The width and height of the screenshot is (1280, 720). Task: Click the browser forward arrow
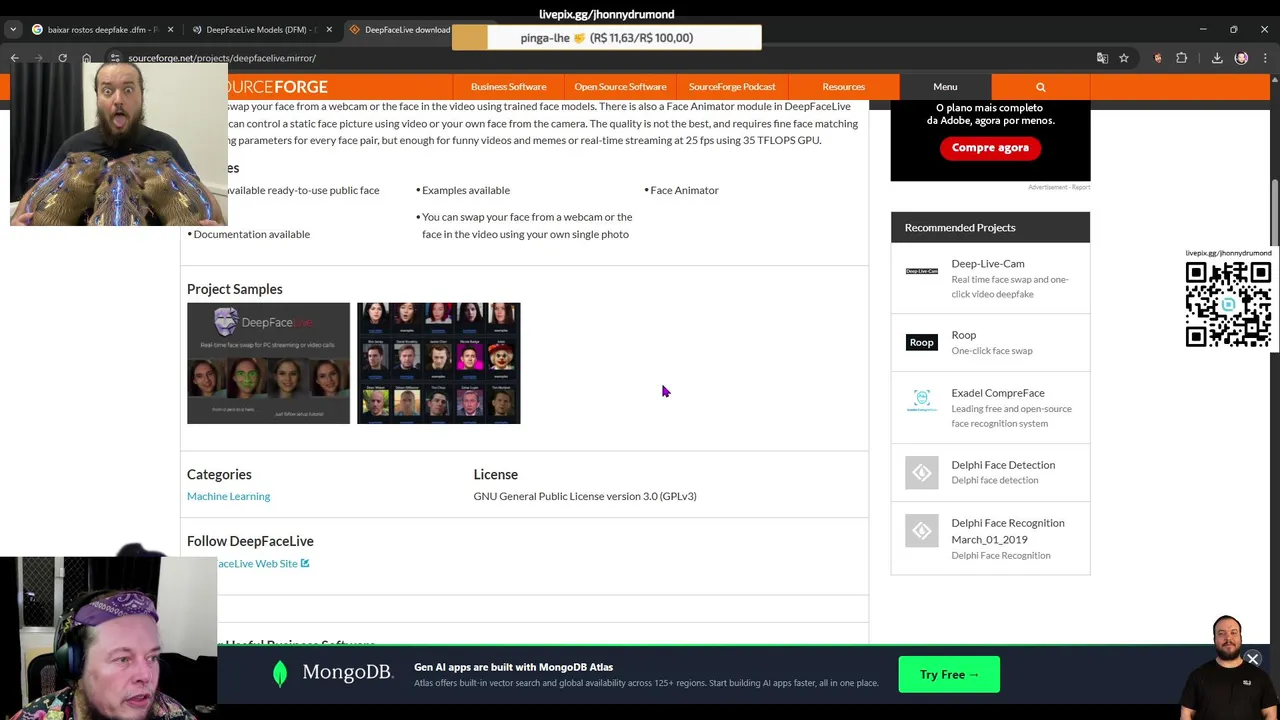click(39, 58)
